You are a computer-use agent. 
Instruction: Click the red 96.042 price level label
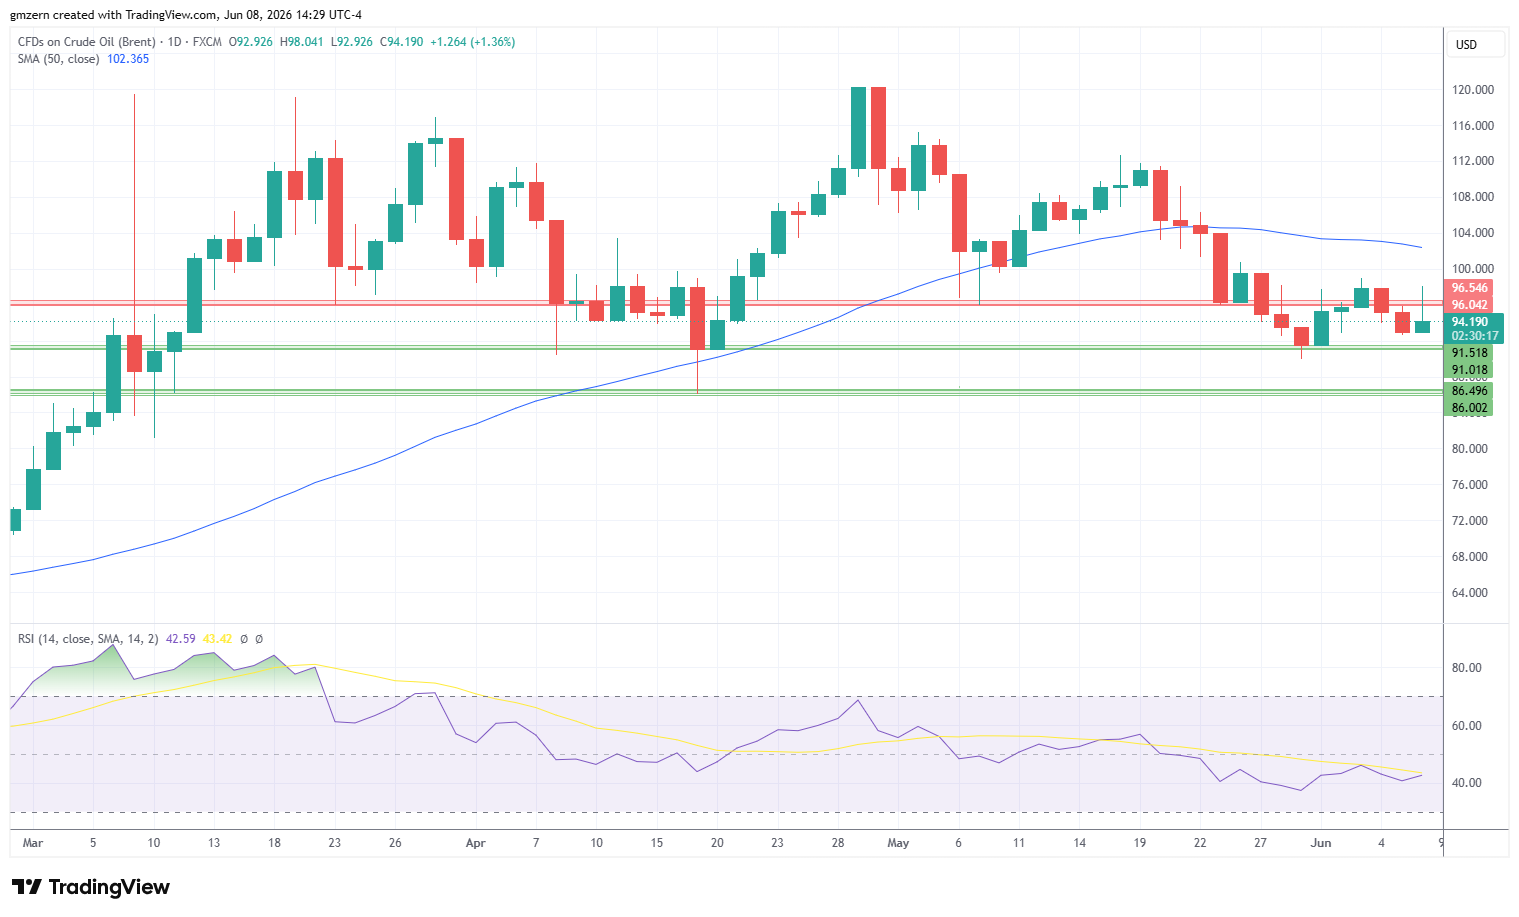point(1470,305)
